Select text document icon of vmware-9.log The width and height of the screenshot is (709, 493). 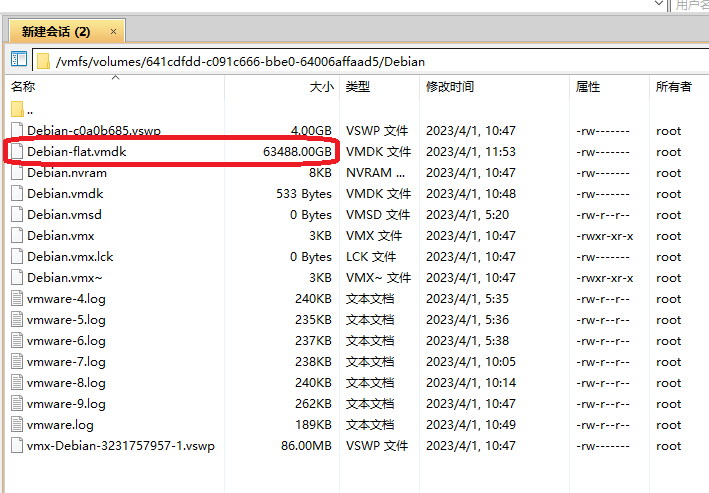point(17,403)
